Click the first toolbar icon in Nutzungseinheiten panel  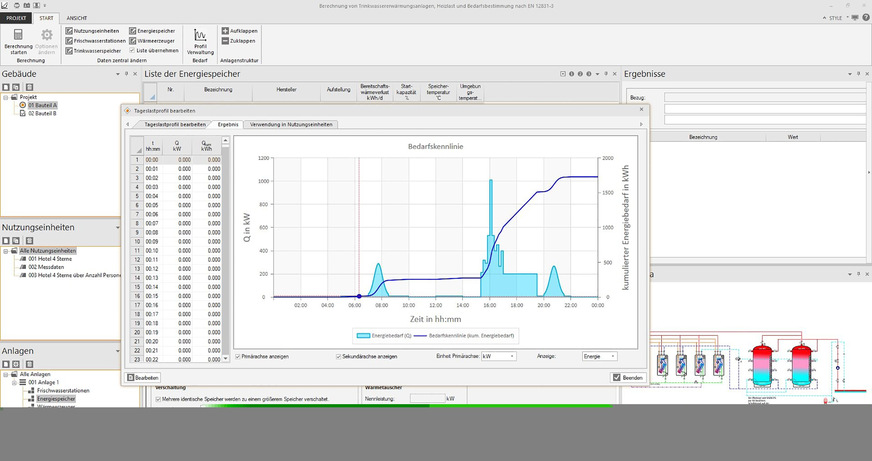point(6,241)
